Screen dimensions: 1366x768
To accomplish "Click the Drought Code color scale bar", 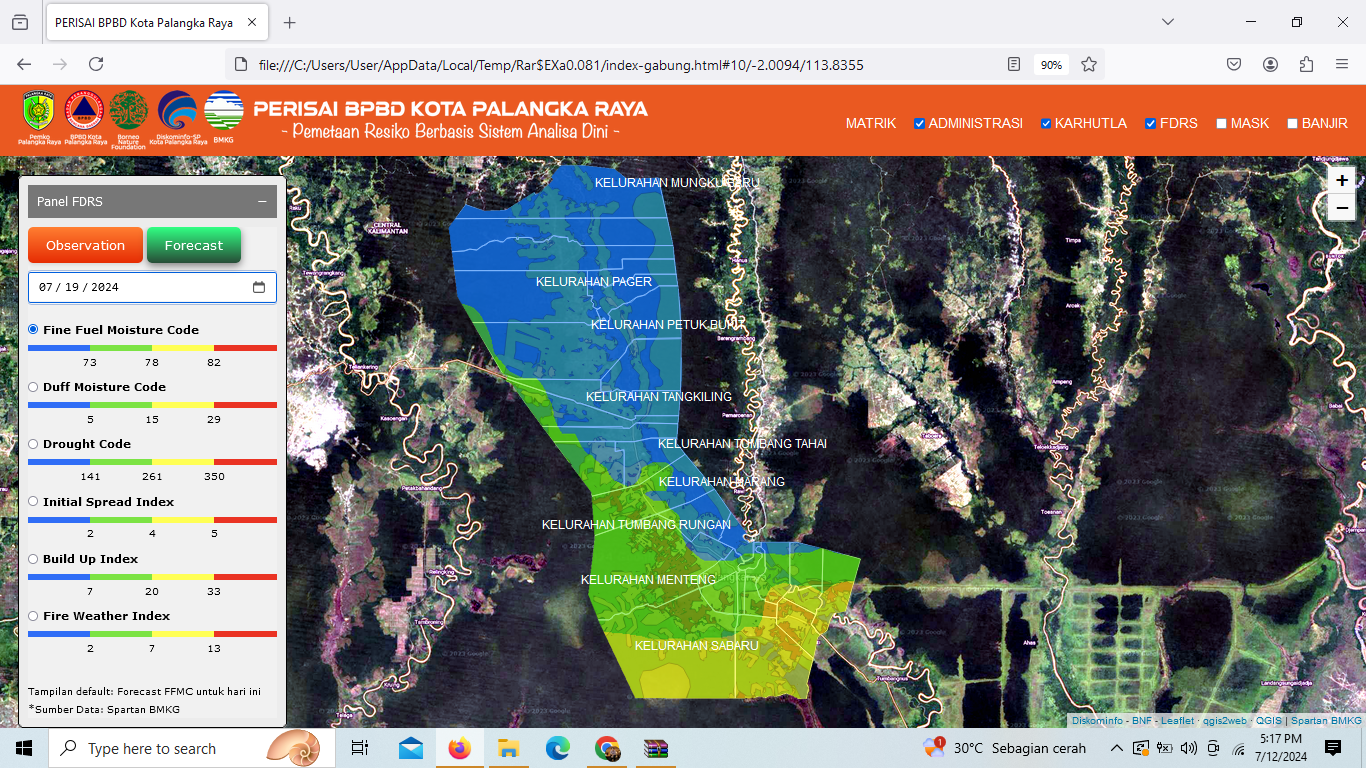I will [x=152, y=462].
